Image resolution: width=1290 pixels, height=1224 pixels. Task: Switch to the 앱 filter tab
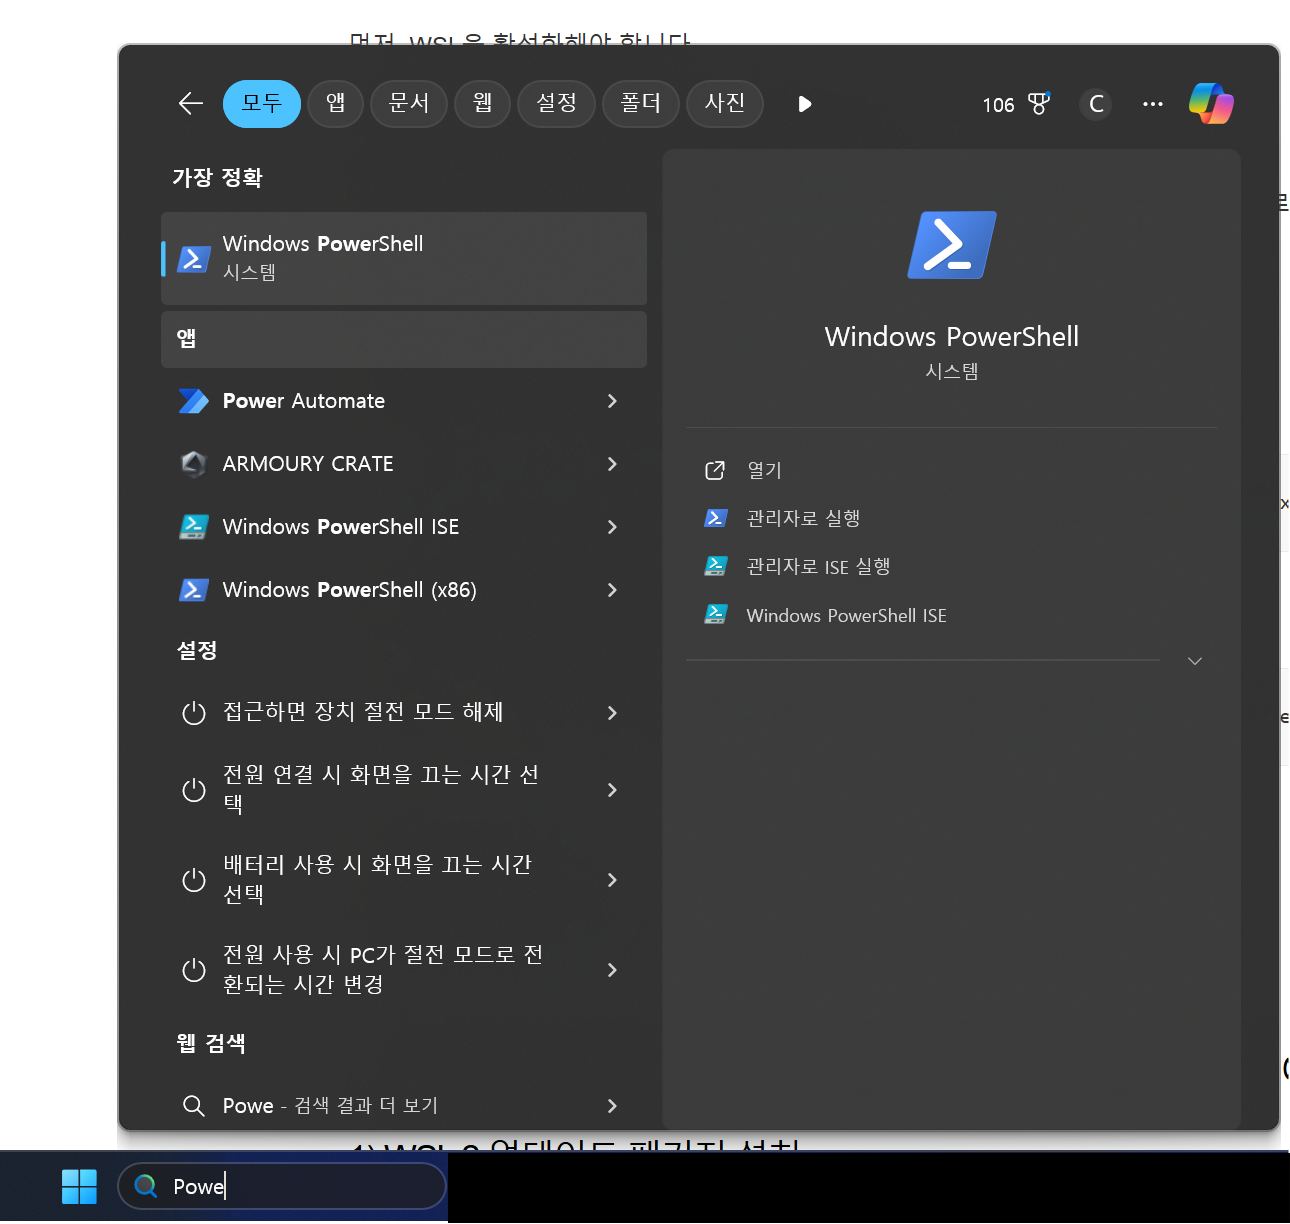point(336,103)
